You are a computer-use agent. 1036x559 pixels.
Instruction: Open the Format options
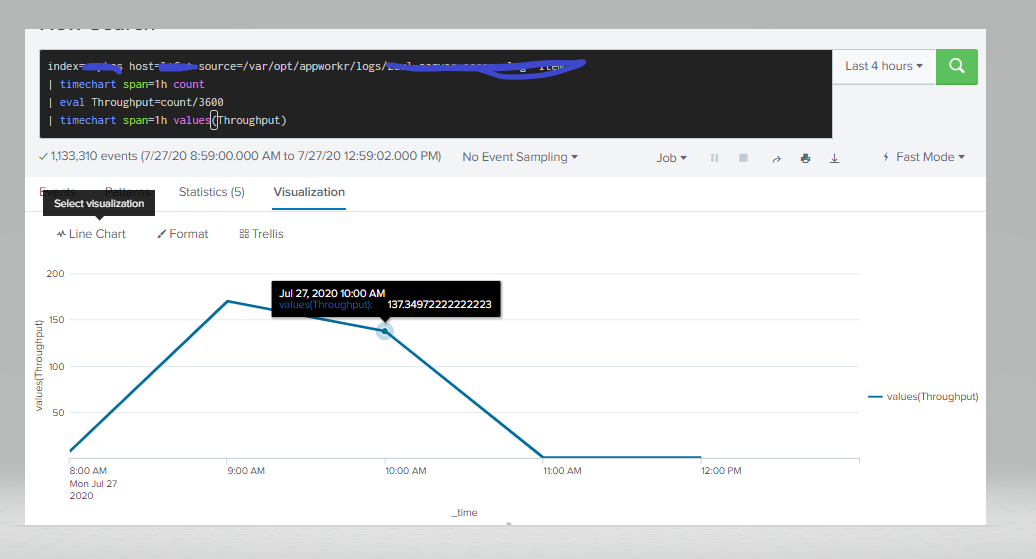[x=182, y=234]
